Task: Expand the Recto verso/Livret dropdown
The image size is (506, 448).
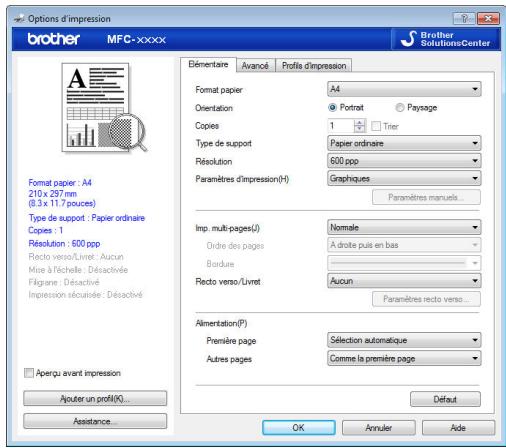Action: coord(404,281)
